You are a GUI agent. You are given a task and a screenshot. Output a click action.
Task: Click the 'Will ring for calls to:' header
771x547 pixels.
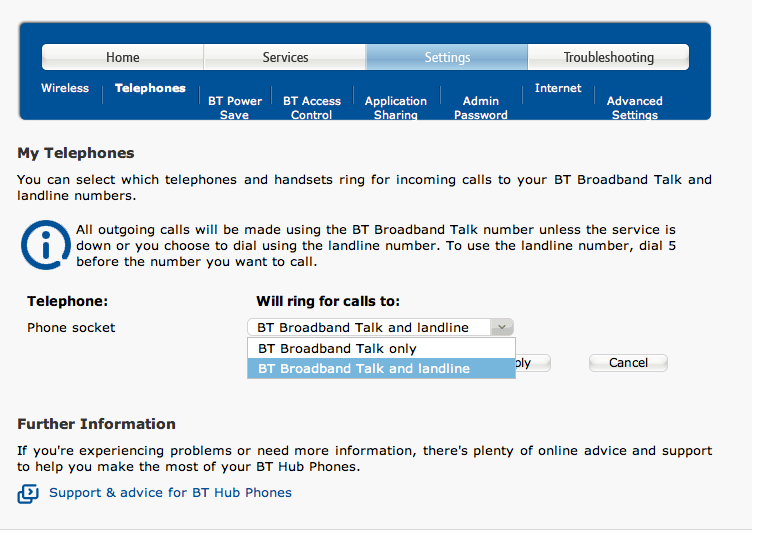click(x=328, y=301)
